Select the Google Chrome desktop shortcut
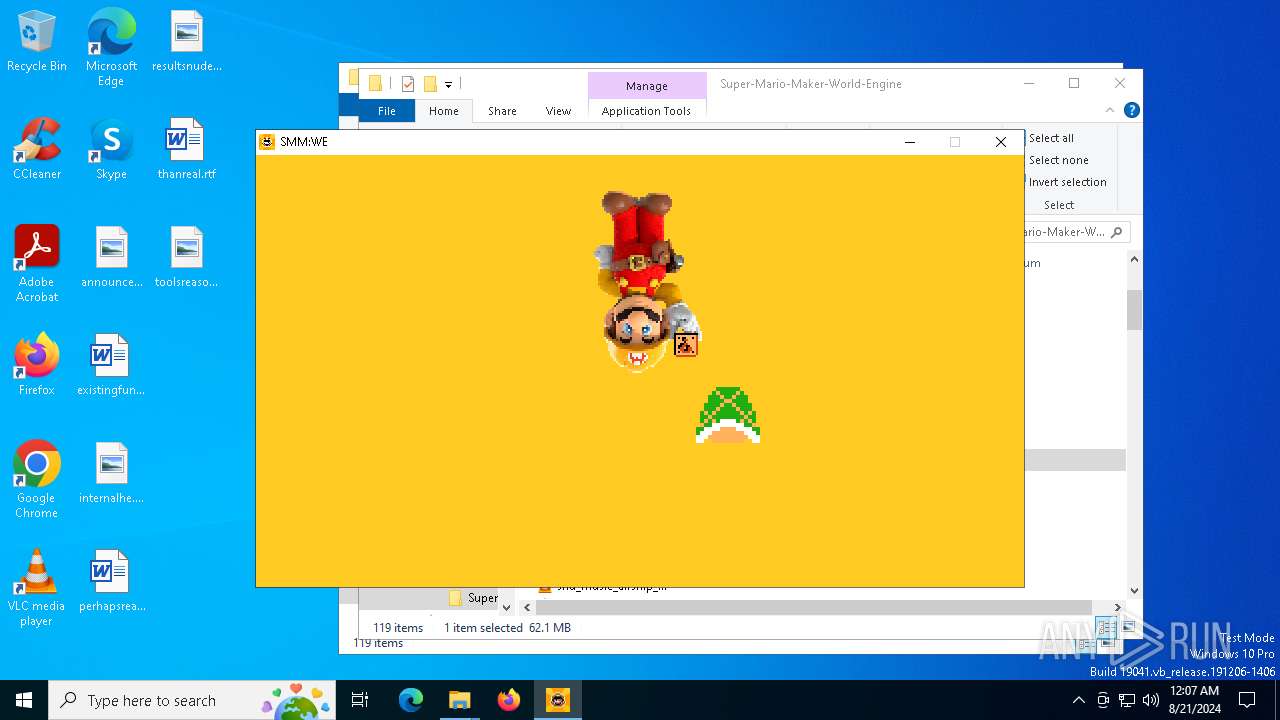 (x=37, y=480)
